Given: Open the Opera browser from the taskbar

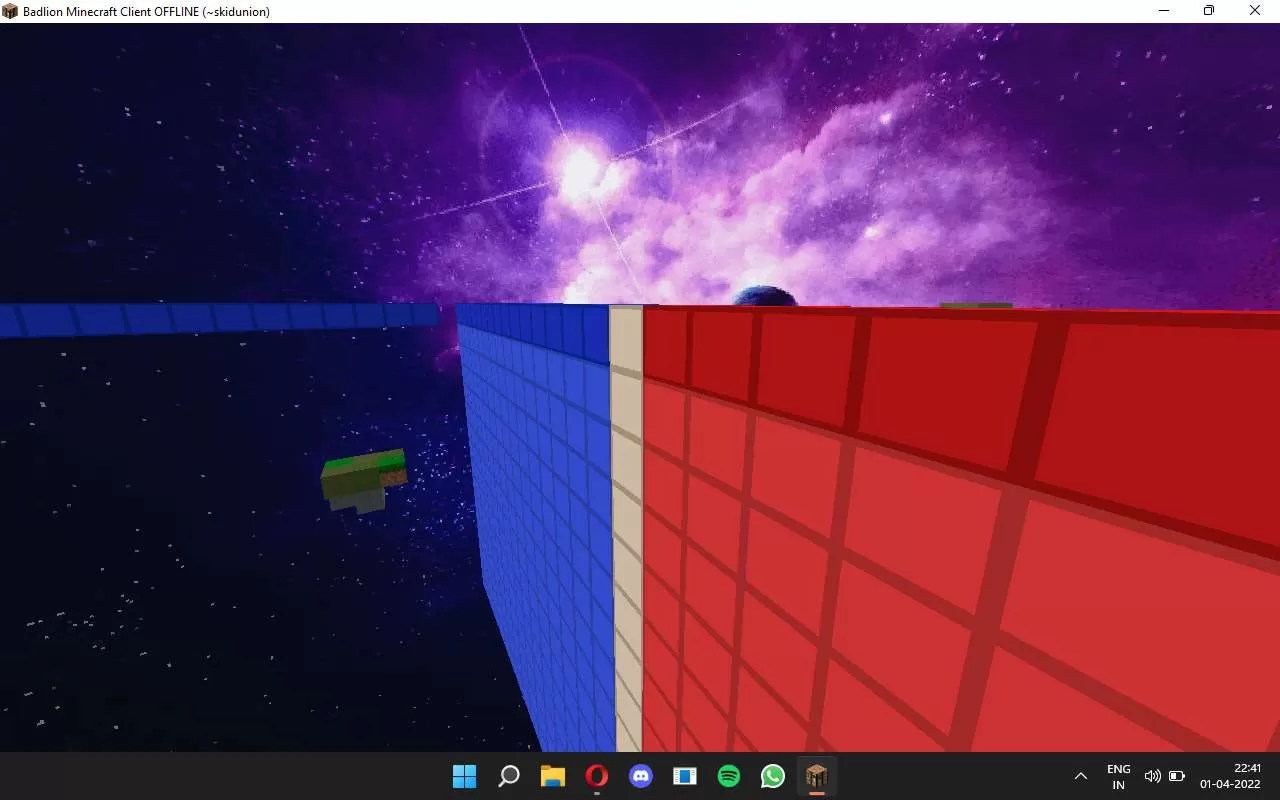Looking at the screenshot, I should [597, 776].
